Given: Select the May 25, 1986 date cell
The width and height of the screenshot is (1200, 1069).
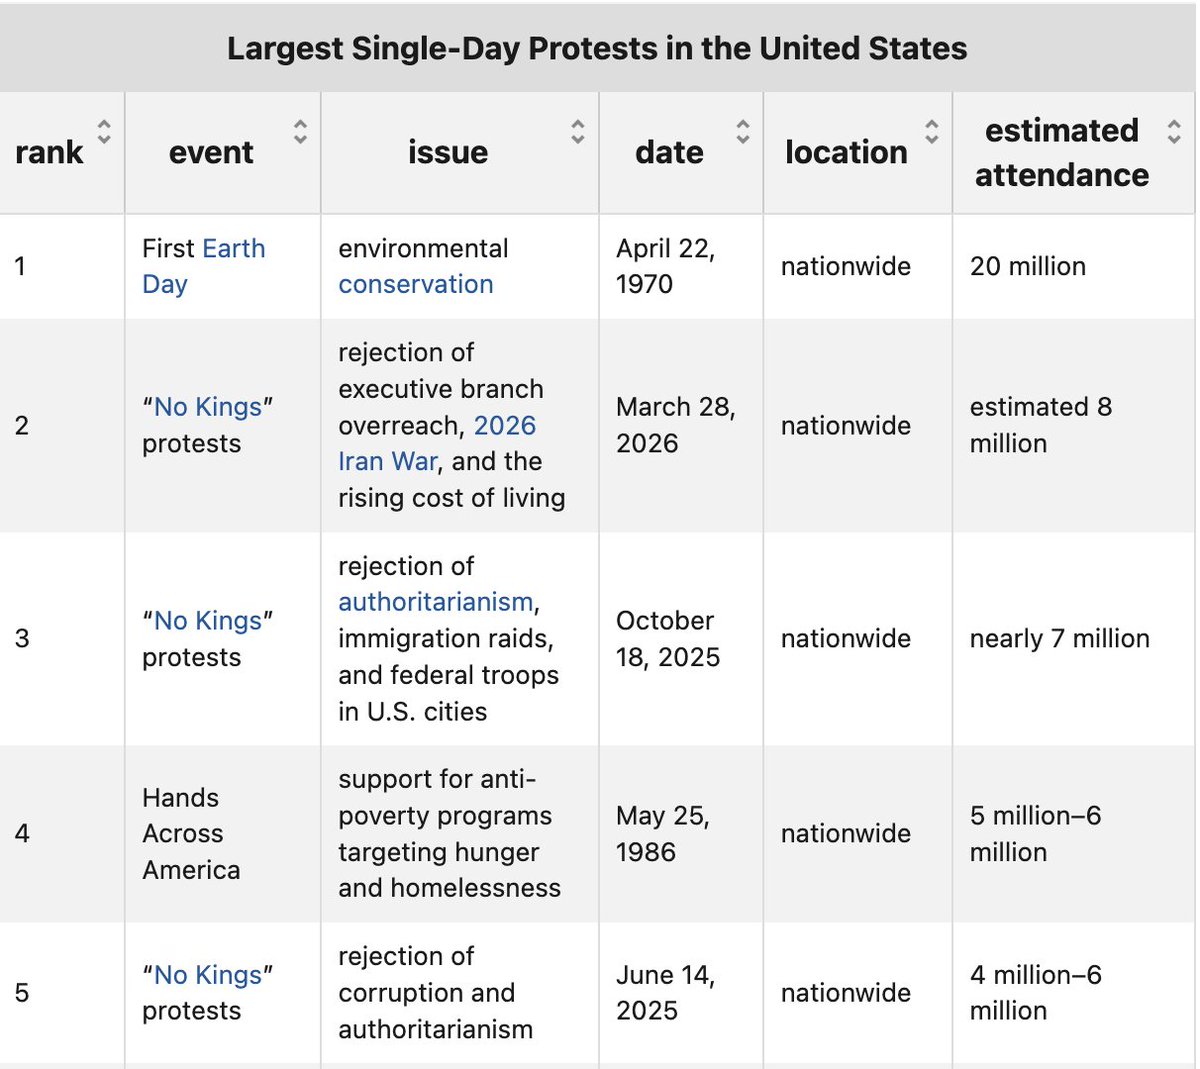Looking at the screenshot, I should (681, 834).
